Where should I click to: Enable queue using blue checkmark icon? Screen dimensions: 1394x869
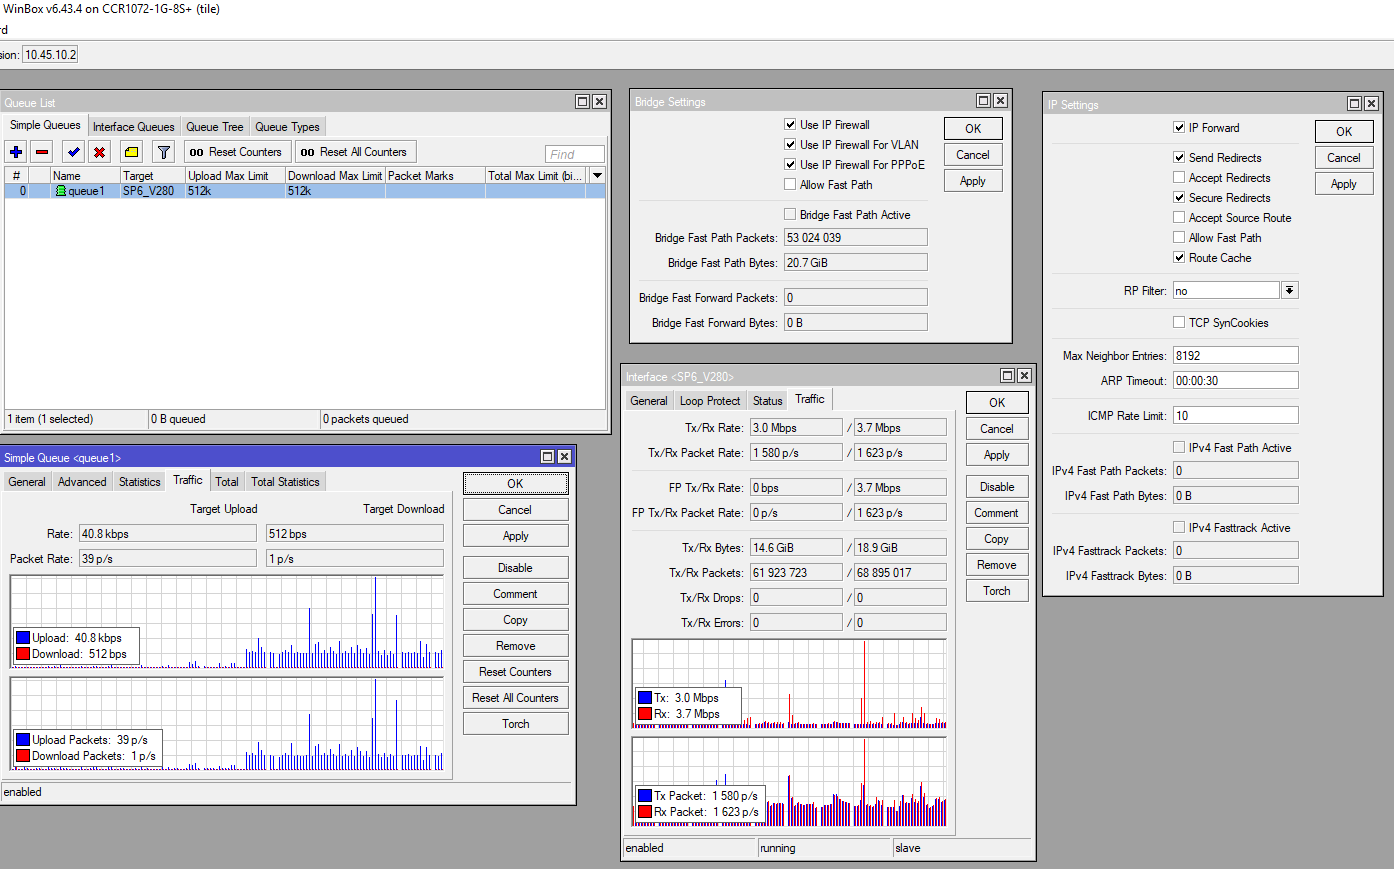(x=73, y=152)
